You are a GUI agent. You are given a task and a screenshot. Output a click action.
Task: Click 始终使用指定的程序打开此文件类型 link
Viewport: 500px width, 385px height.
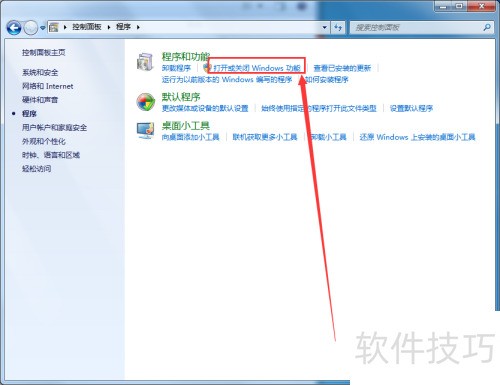point(319,108)
